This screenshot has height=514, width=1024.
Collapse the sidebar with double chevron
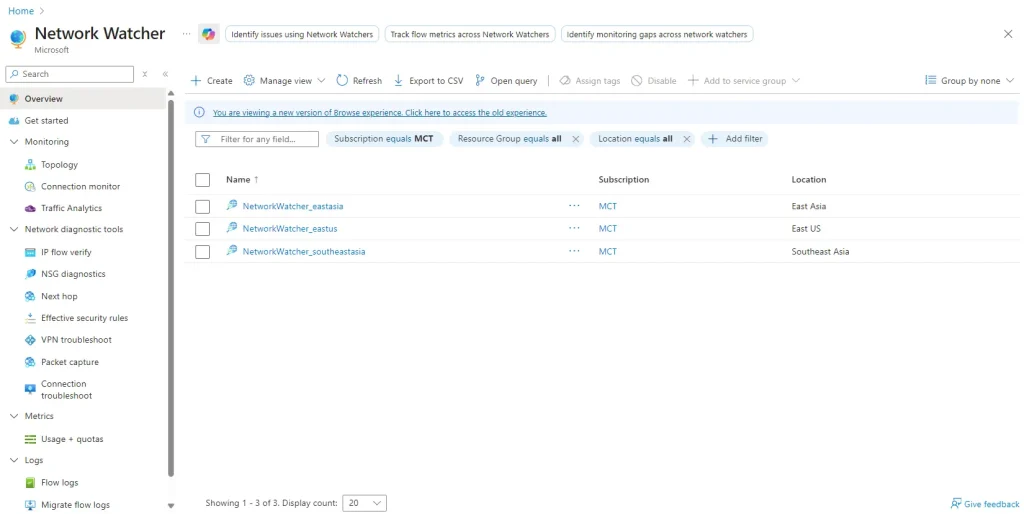(x=165, y=74)
